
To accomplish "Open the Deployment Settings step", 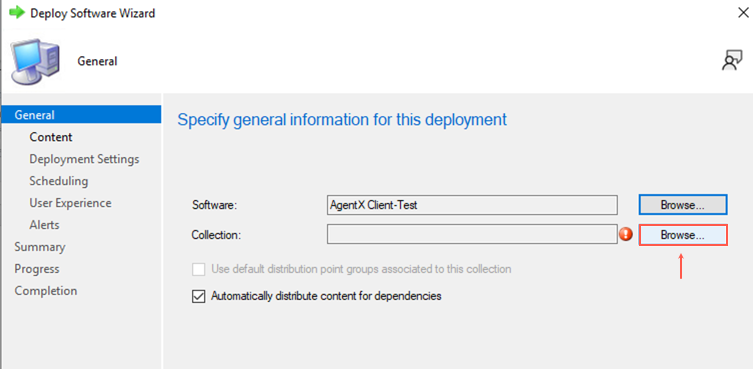I will coord(85,159).
